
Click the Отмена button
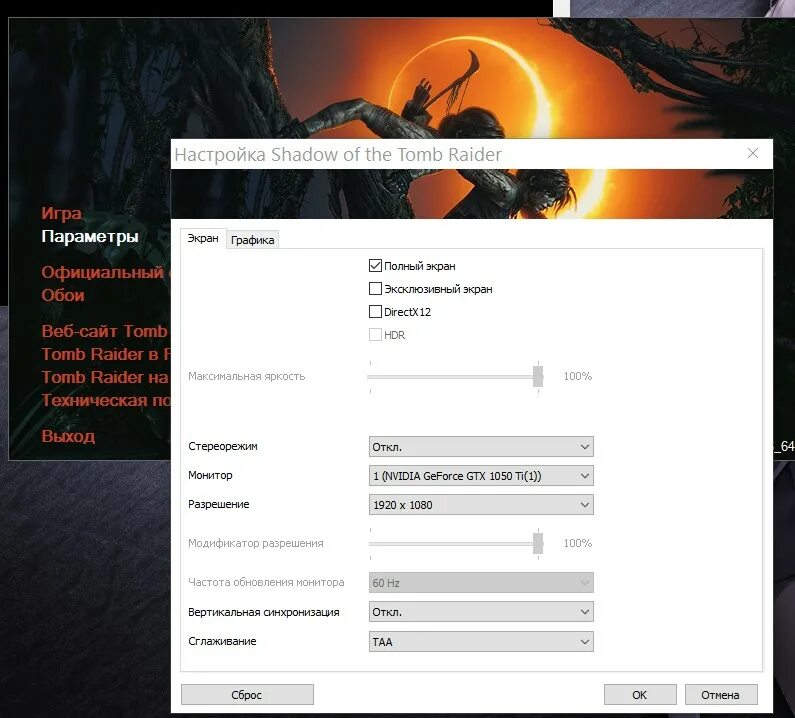(x=720, y=695)
